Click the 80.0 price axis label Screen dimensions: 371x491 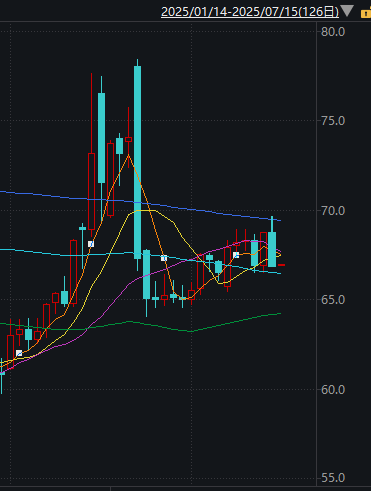(333, 32)
